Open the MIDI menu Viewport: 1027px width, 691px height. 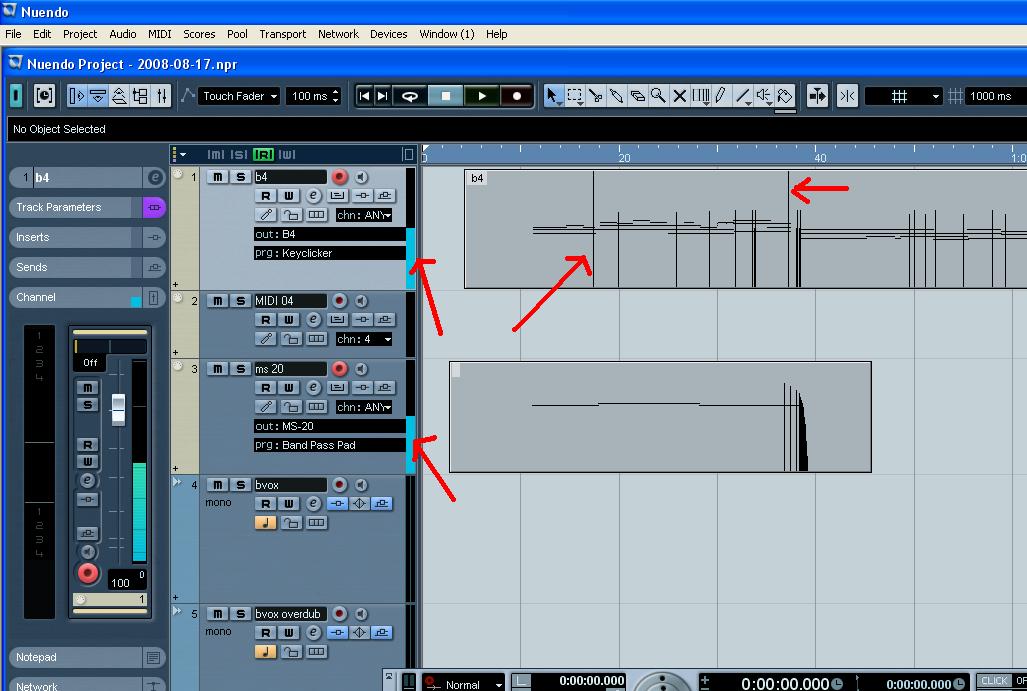pos(159,34)
